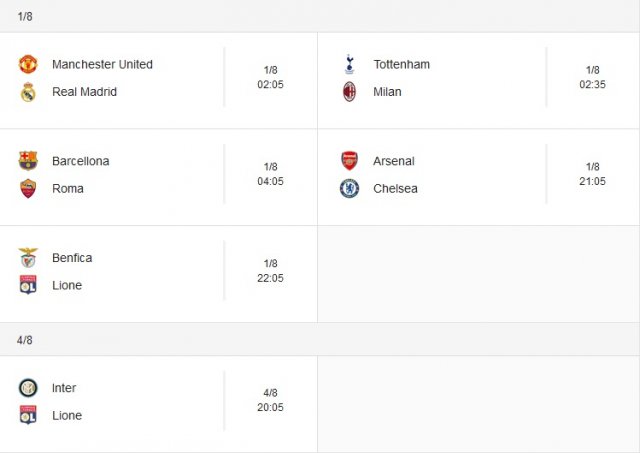Open the Barcellona vs Roma 04:05 match
The image size is (640, 453).
click(x=158, y=177)
